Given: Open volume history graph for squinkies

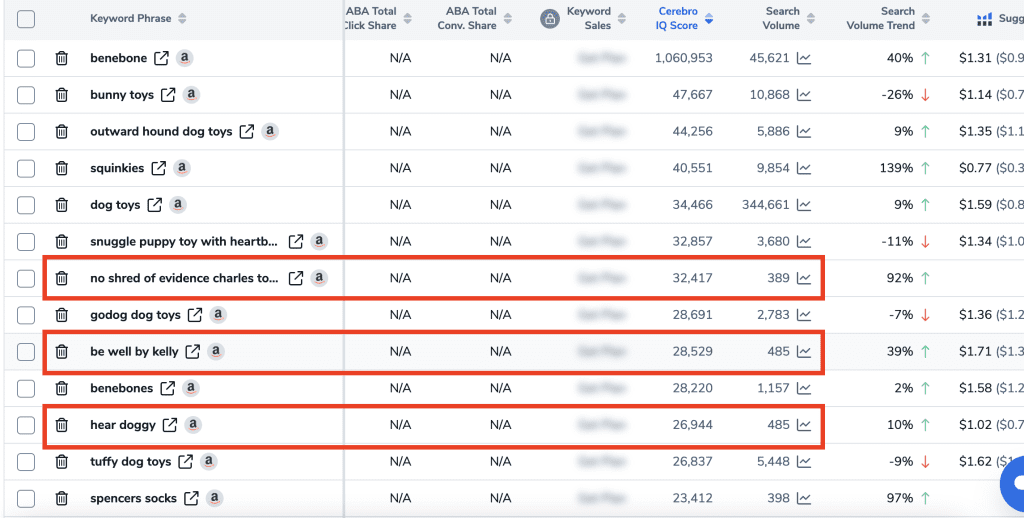Looking at the screenshot, I should (804, 168).
